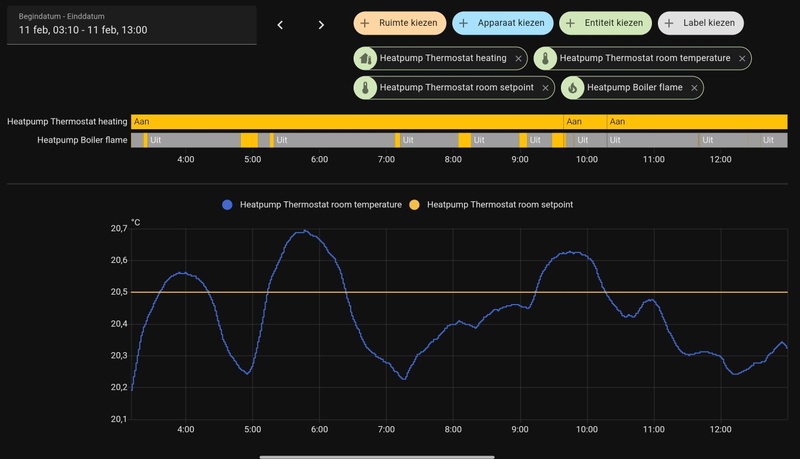This screenshot has width=800, height=459.
Task: Click Boiler flame Uit segment near 12:00
Action: point(723,140)
